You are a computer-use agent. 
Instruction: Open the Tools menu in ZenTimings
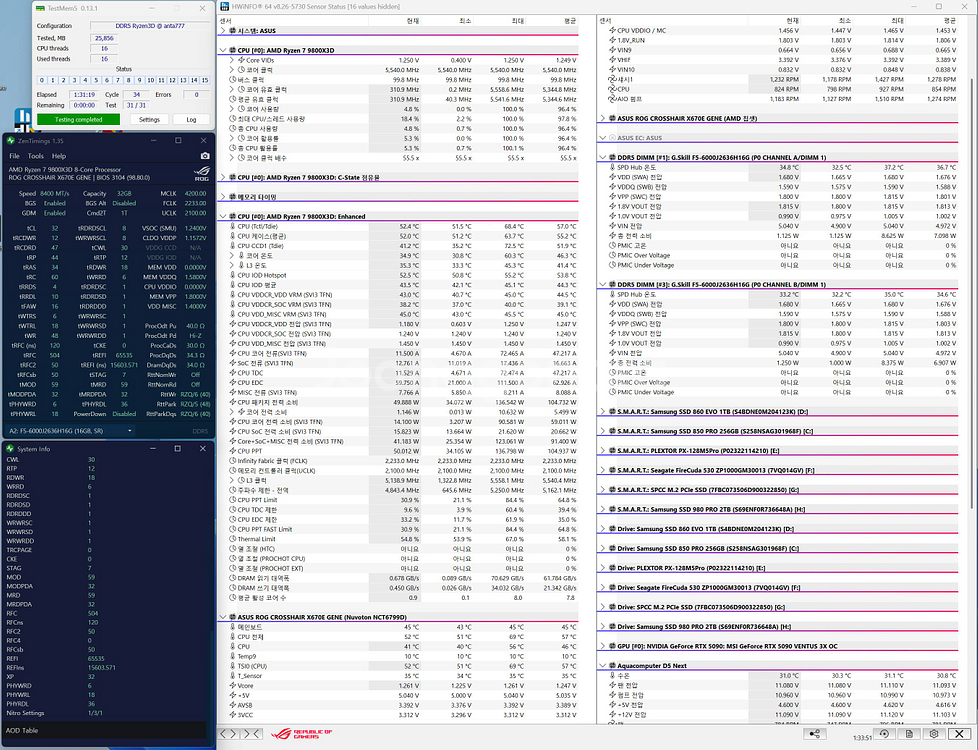pos(35,156)
